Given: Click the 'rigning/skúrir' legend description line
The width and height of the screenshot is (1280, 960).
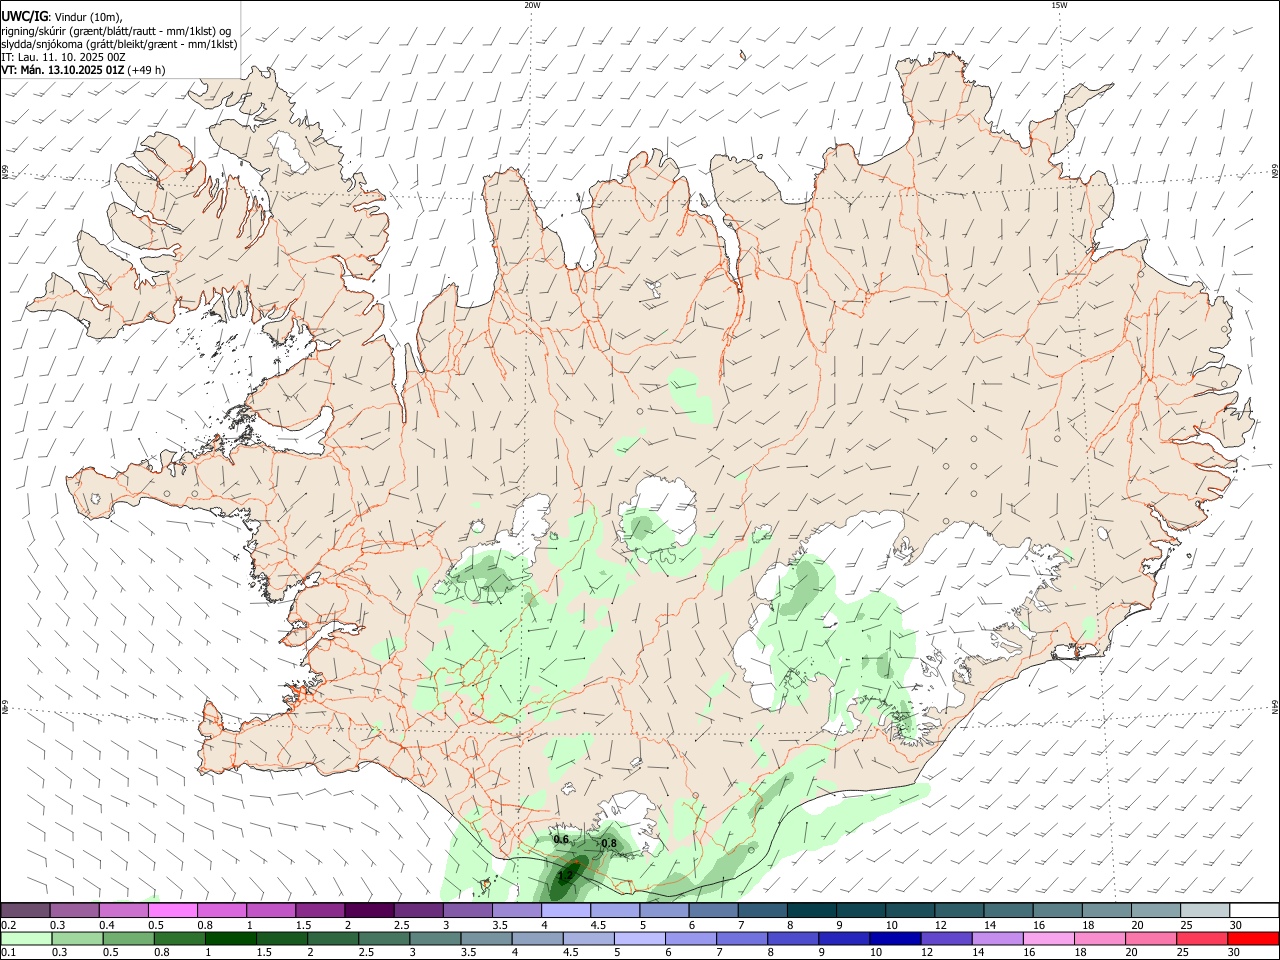Looking at the screenshot, I should (116, 31).
